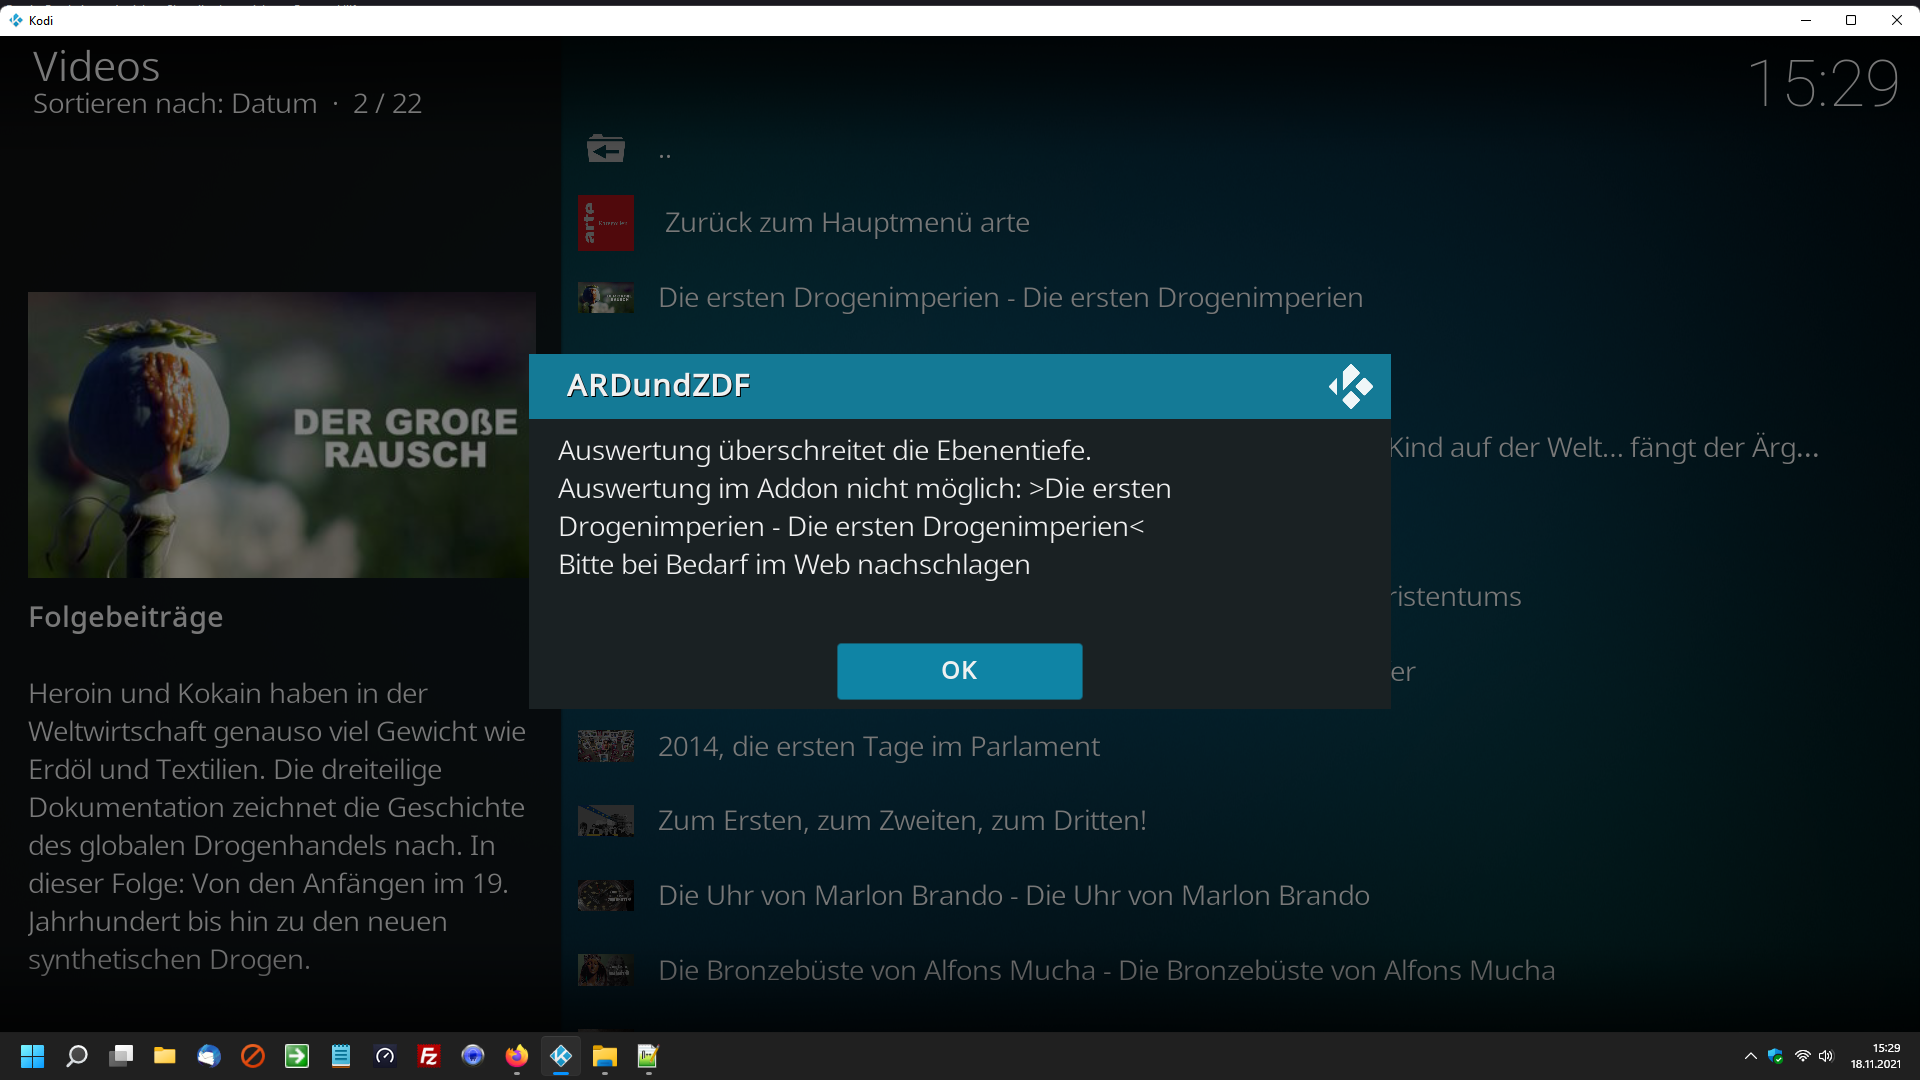
Task: Select 'Die ersten Drogenimperien' list entry
Action: [1010, 298]
